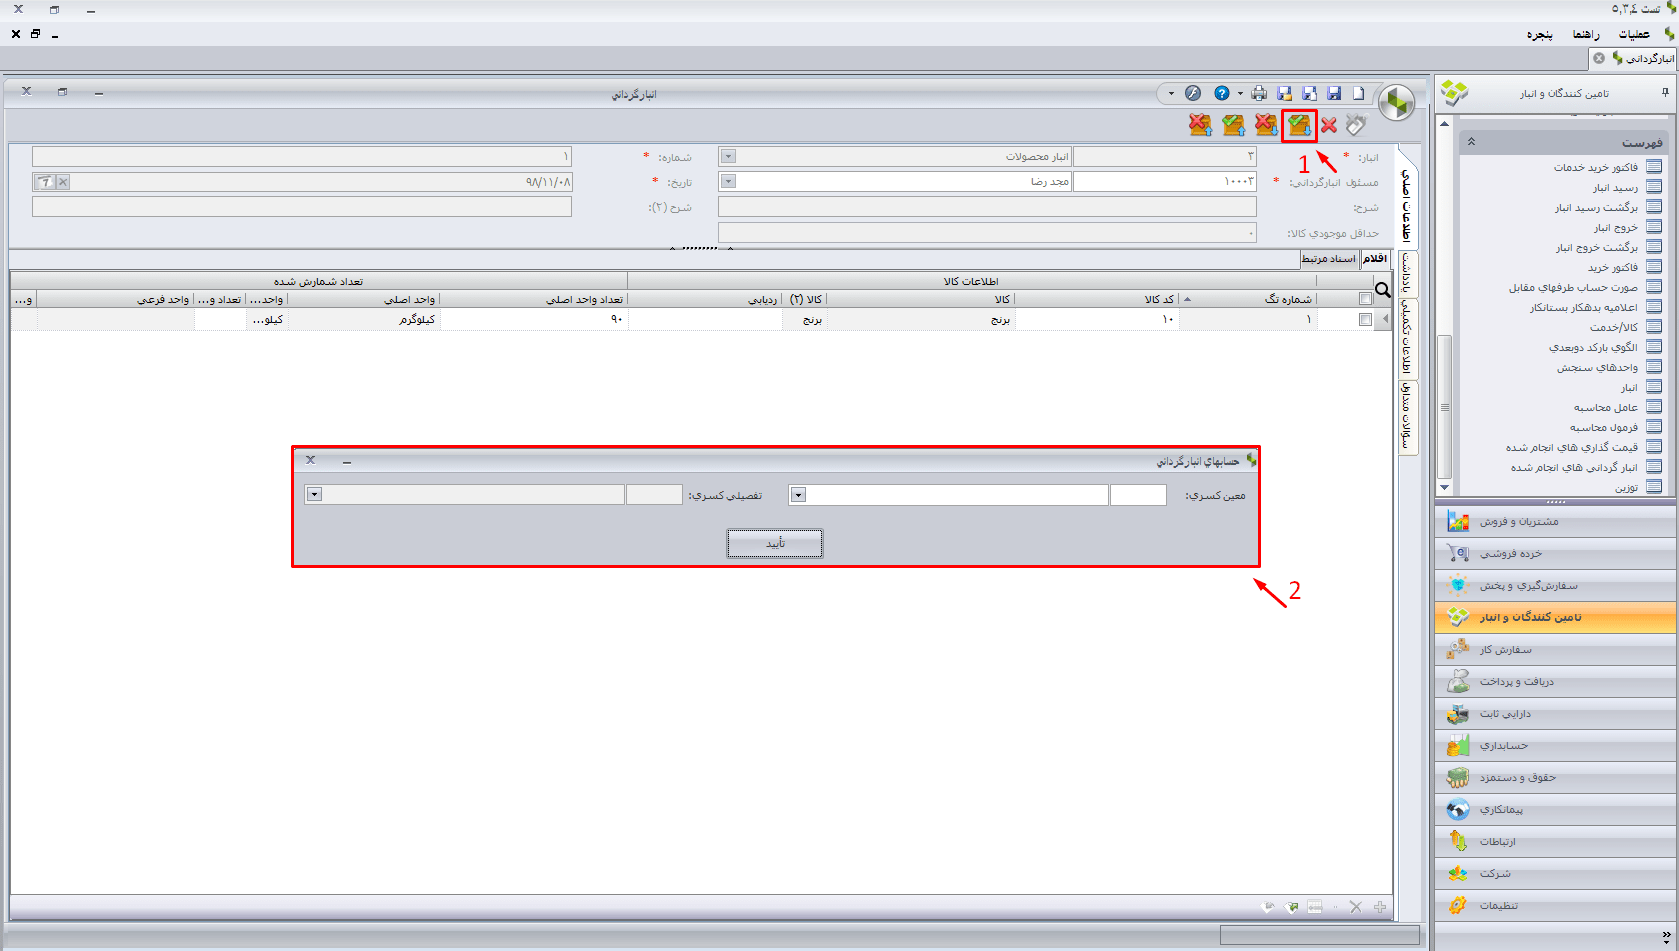This screenshot has width=1679, height=951.
Task: Click the blank new document icon
Action: 1358,93
